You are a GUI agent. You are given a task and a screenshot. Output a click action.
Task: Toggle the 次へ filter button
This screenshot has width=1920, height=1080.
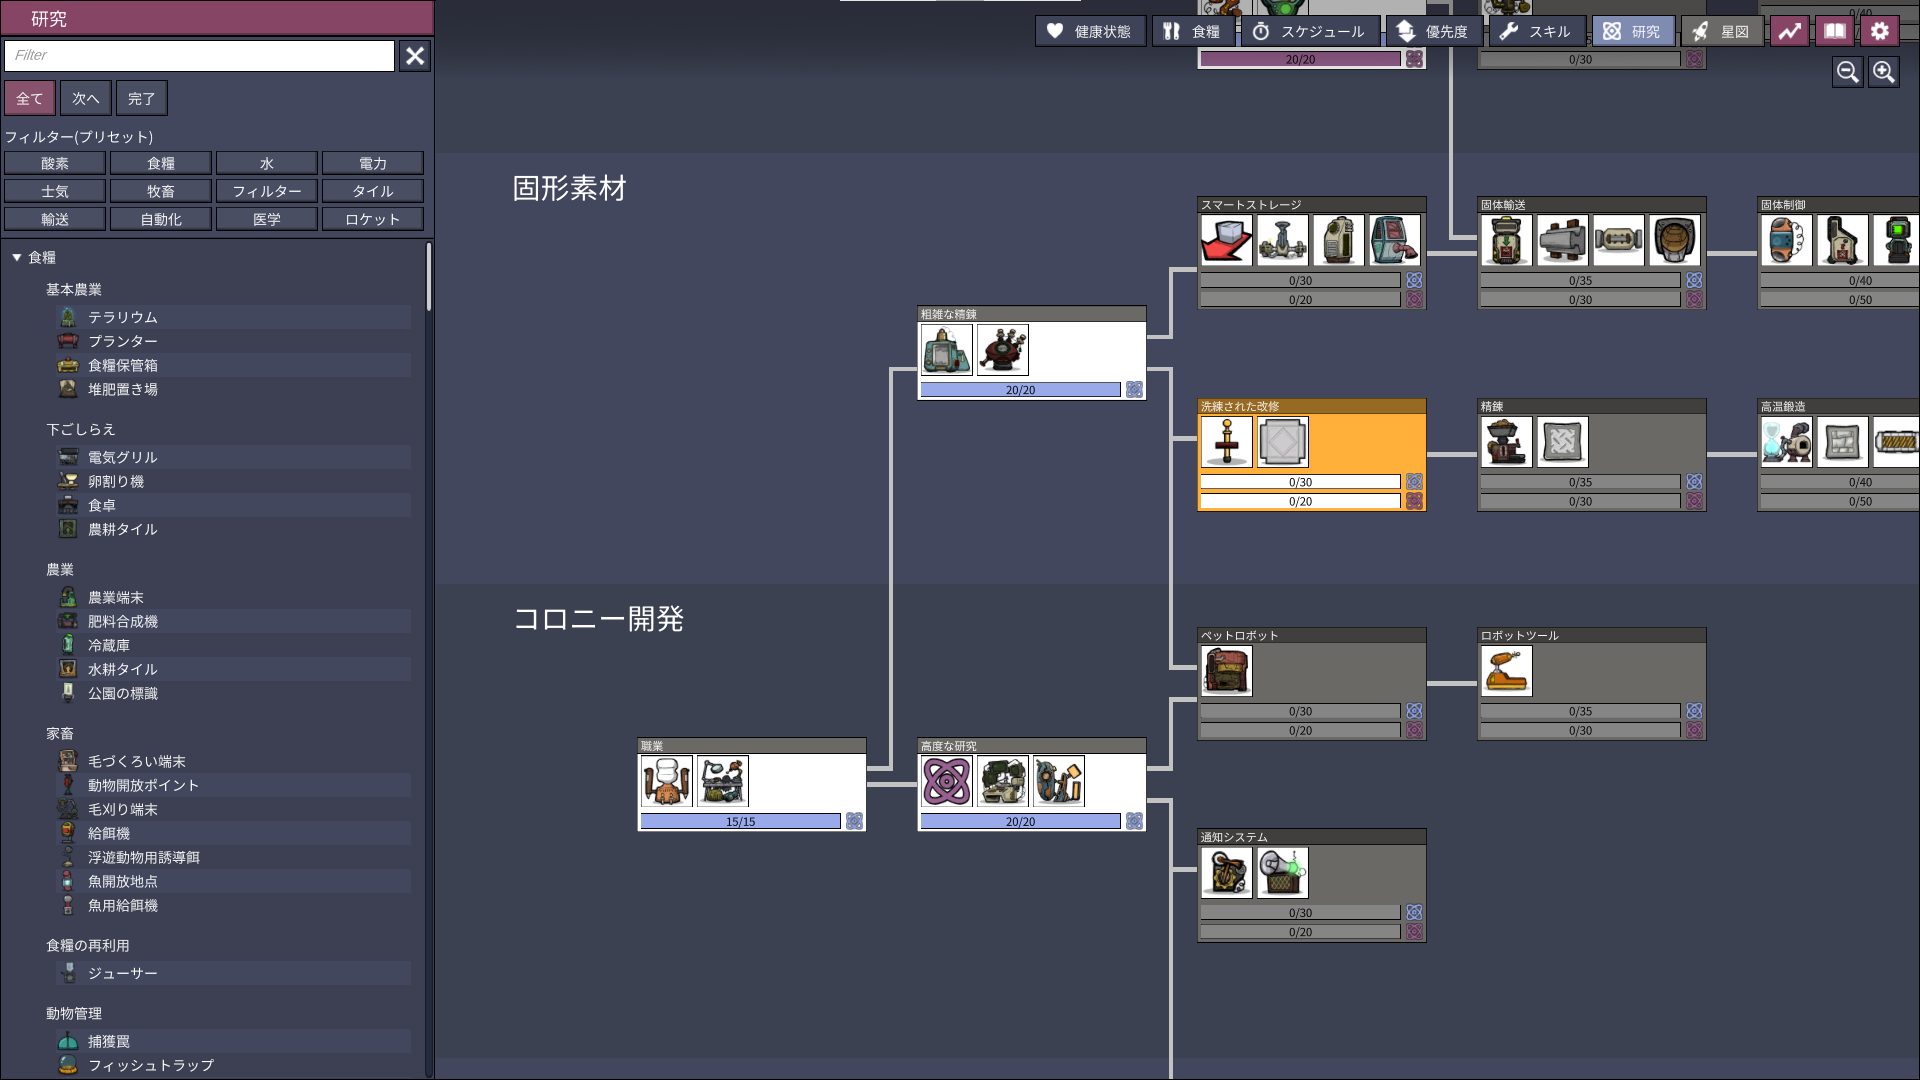85,98
